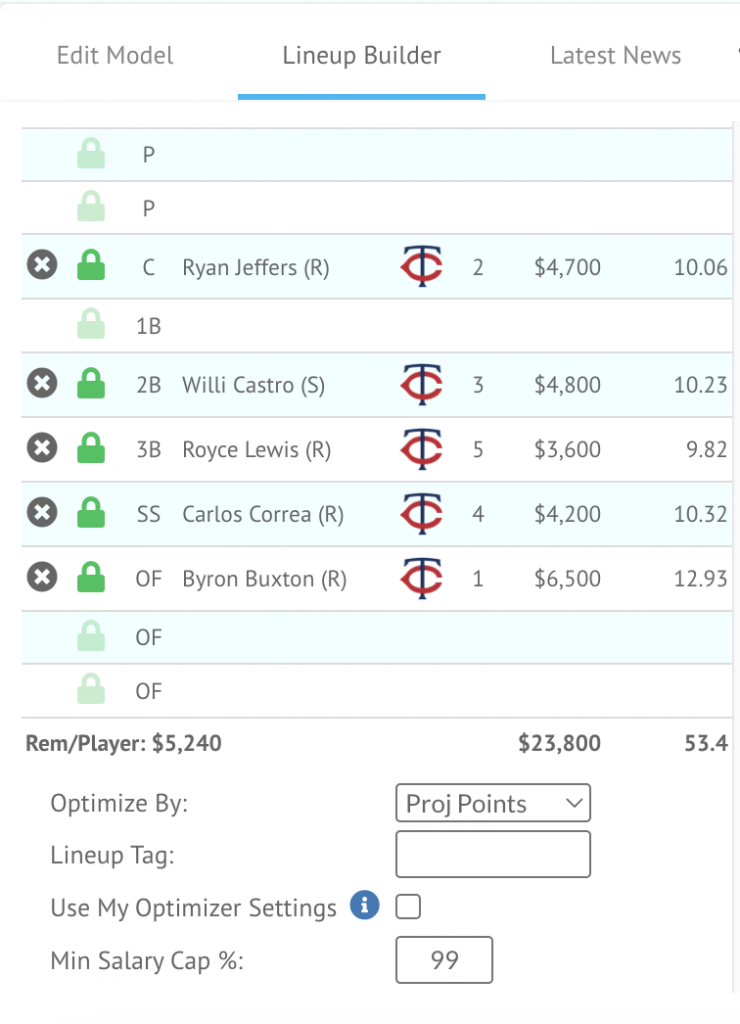
Task: Click the lock icon on first P slot
Action: pyautogui.click(x=91, y=153)
